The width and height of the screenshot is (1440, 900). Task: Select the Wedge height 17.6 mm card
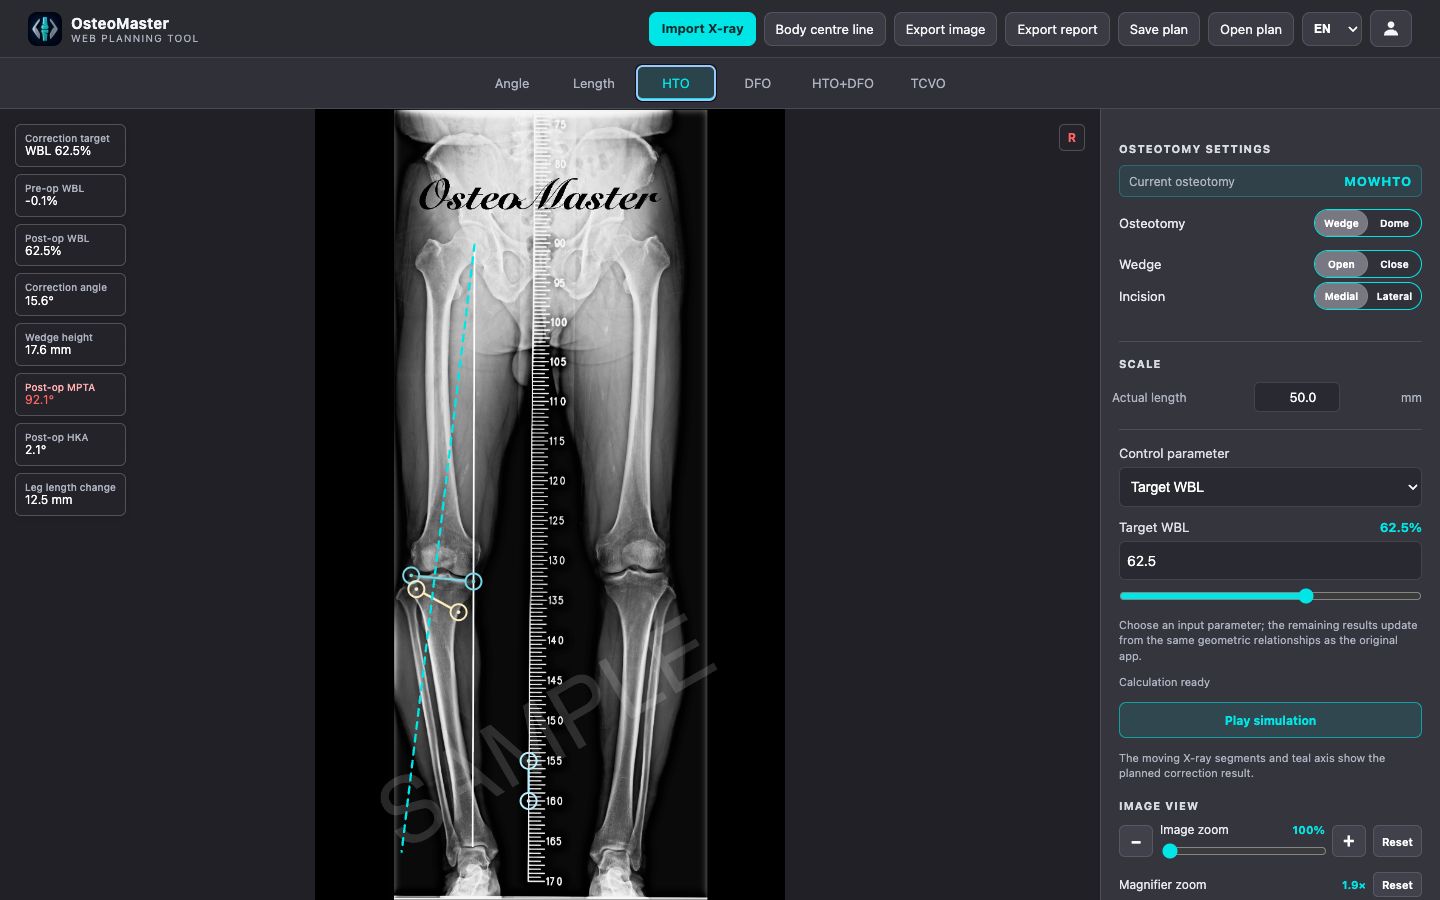pyautogui.click(x=70, y=344)
